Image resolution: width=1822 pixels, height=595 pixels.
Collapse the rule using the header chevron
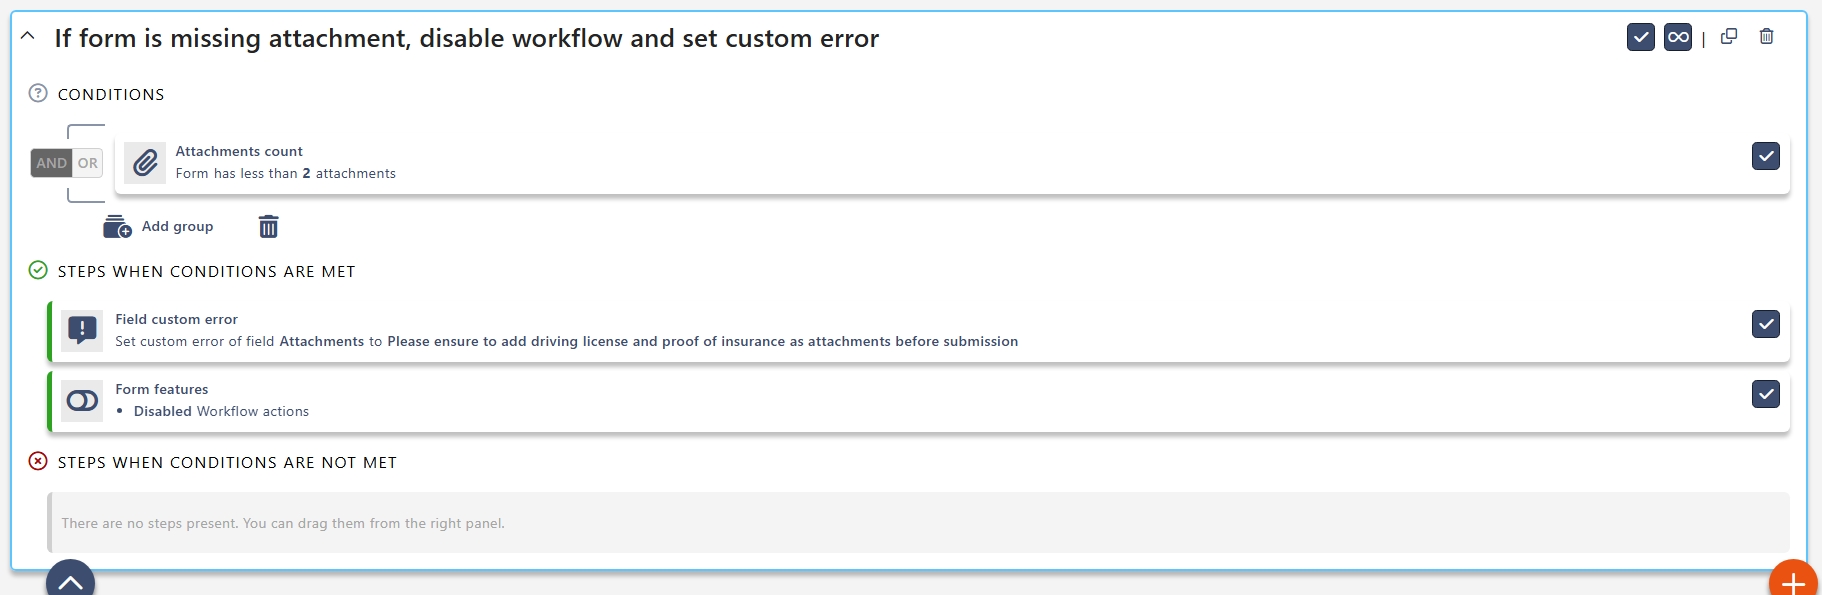(28, 37)
